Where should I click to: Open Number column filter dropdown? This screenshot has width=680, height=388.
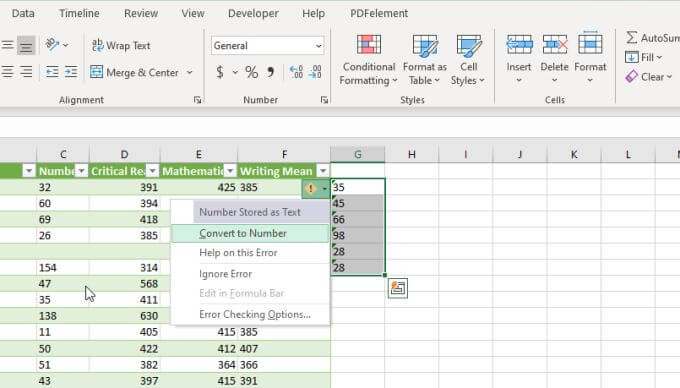82,171
